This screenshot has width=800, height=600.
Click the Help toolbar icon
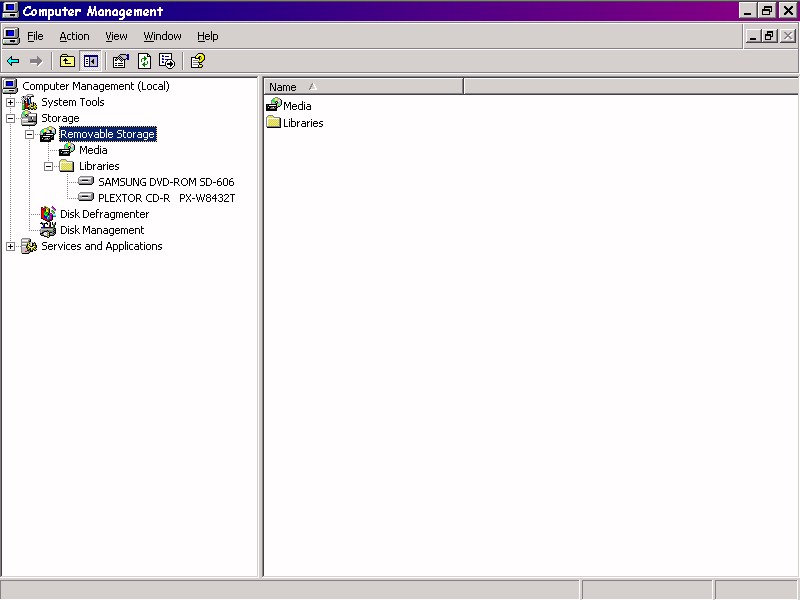[x=198, y=61]
